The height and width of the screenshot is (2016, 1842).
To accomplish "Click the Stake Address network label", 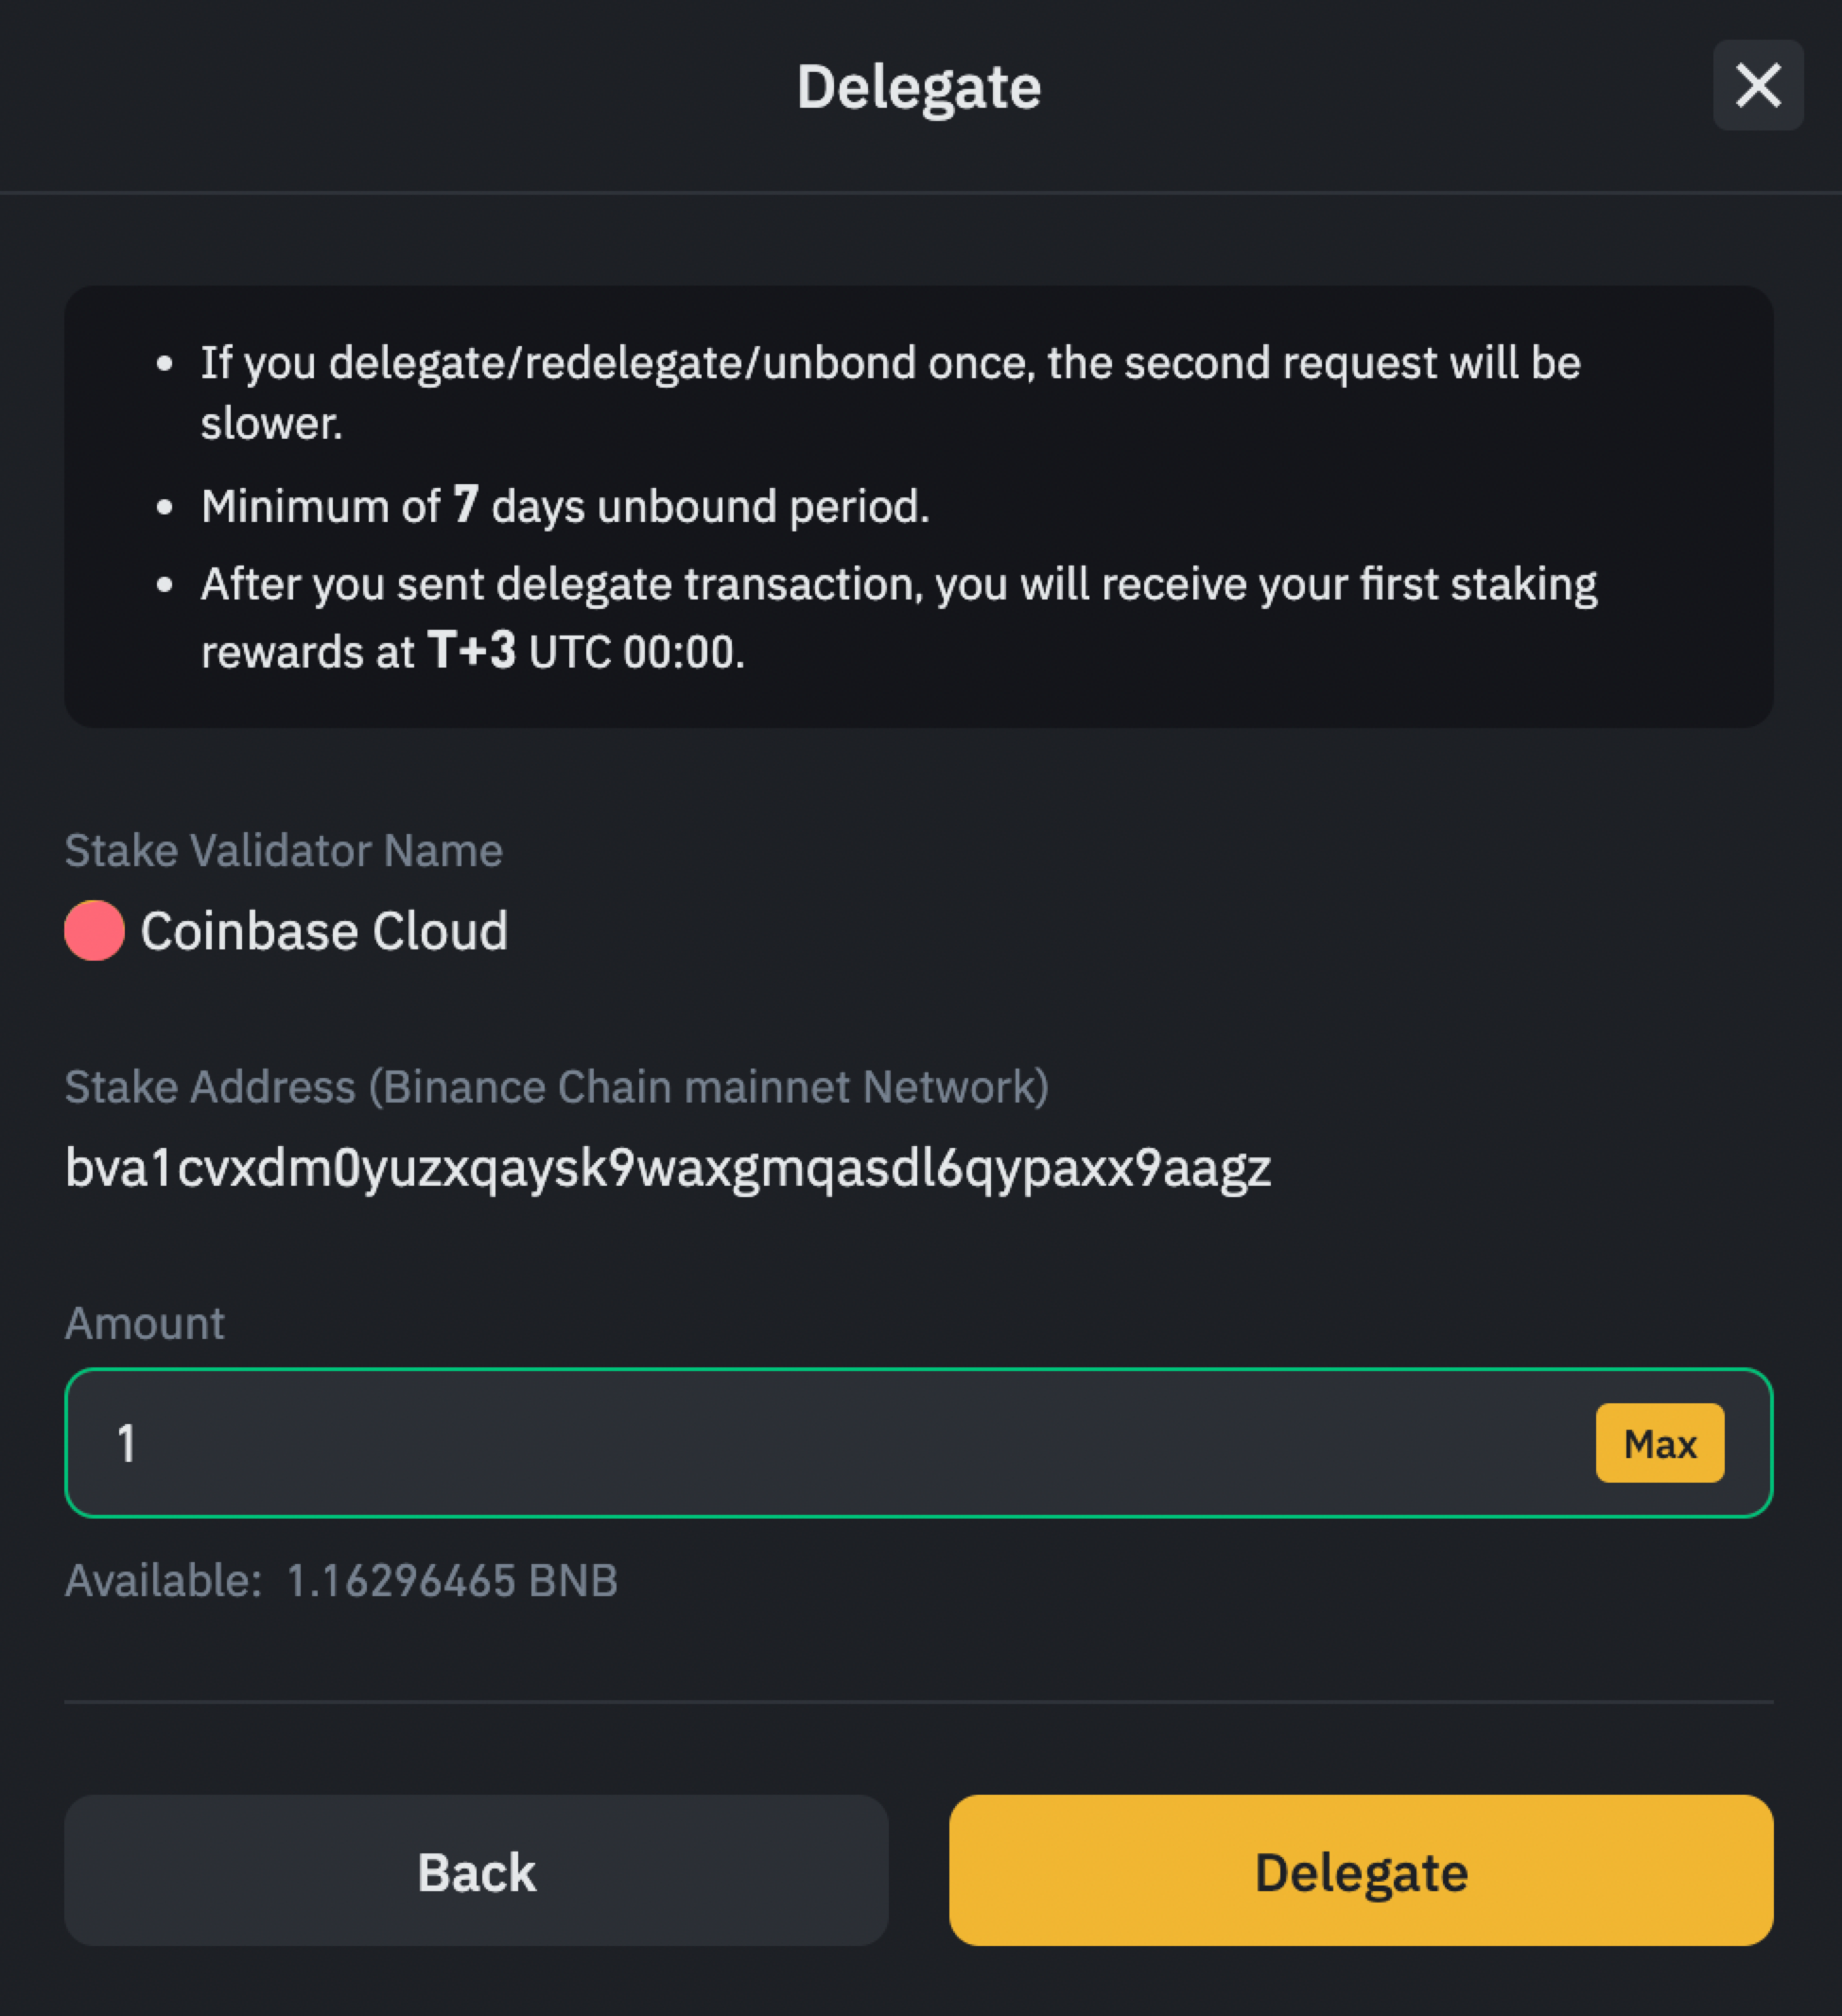I will pyautogui.click(x=556, y=1087).
